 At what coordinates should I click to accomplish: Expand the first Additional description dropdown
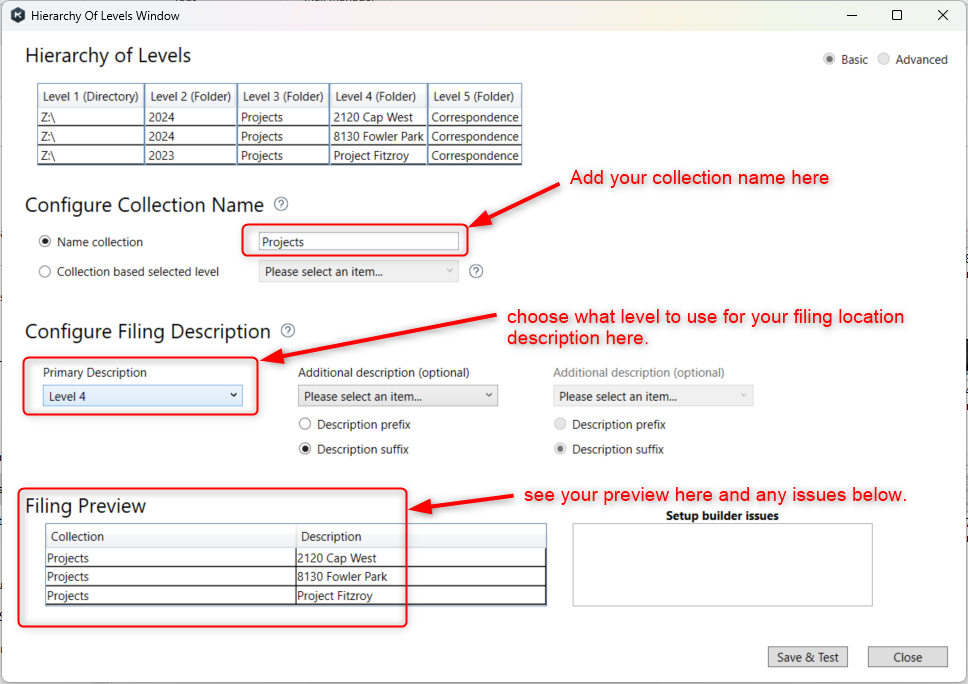click(x=397, y=396)
